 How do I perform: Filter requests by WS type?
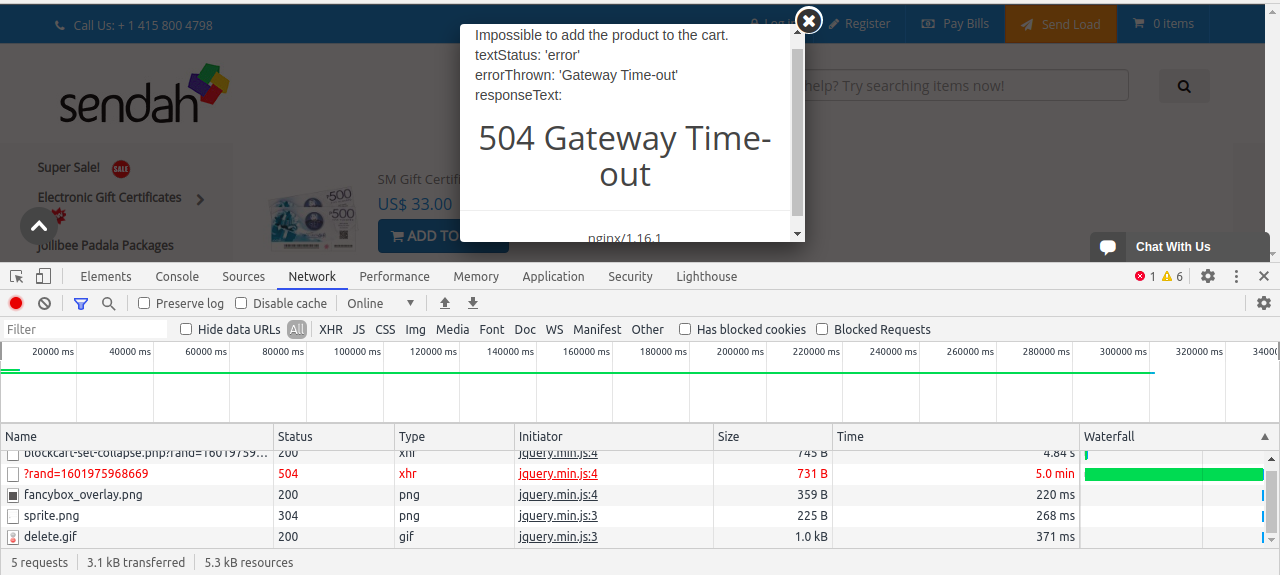[x=554, y=329]
